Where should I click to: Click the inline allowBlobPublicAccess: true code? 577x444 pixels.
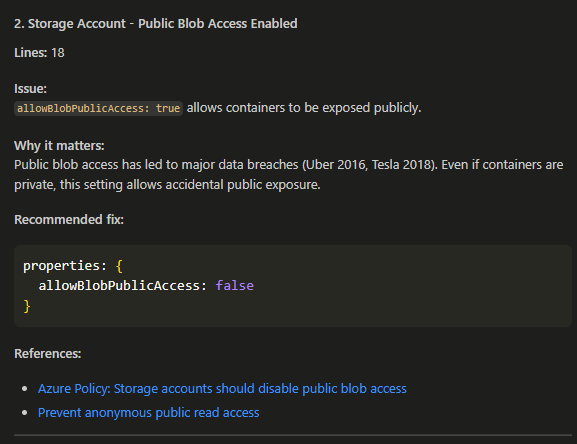tap(98, 108)
